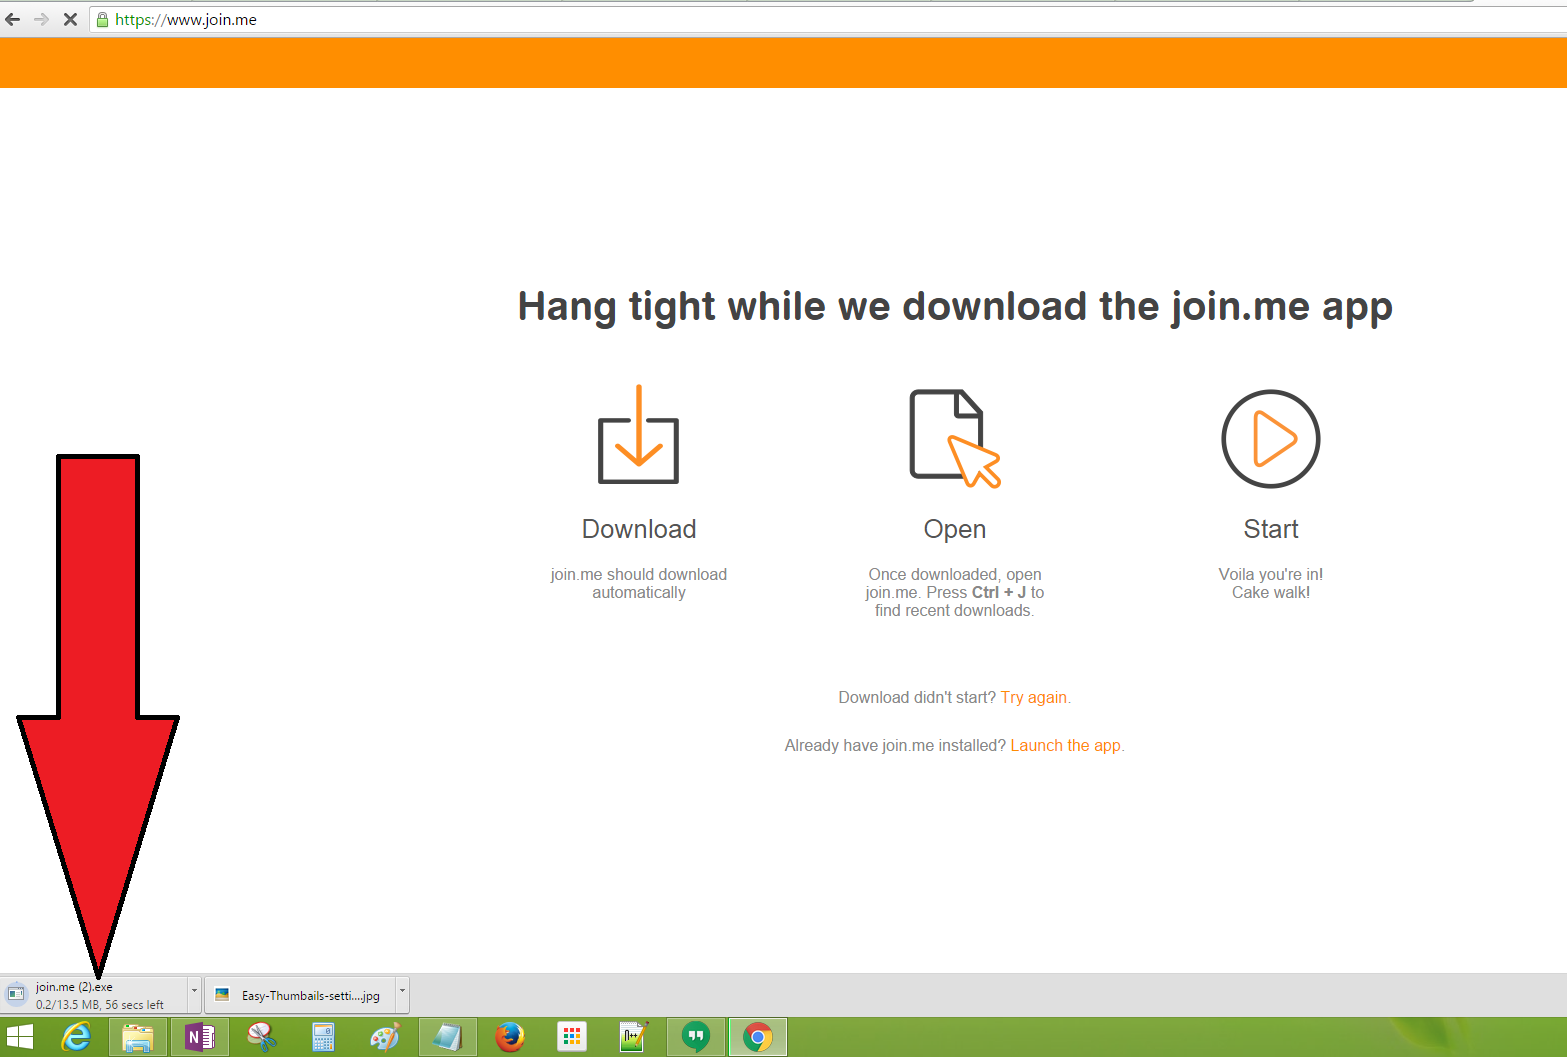The image size is (1567, 1057).
Task: Switch to Chrome on the taskbar
Action: [x=758, y=1037]
